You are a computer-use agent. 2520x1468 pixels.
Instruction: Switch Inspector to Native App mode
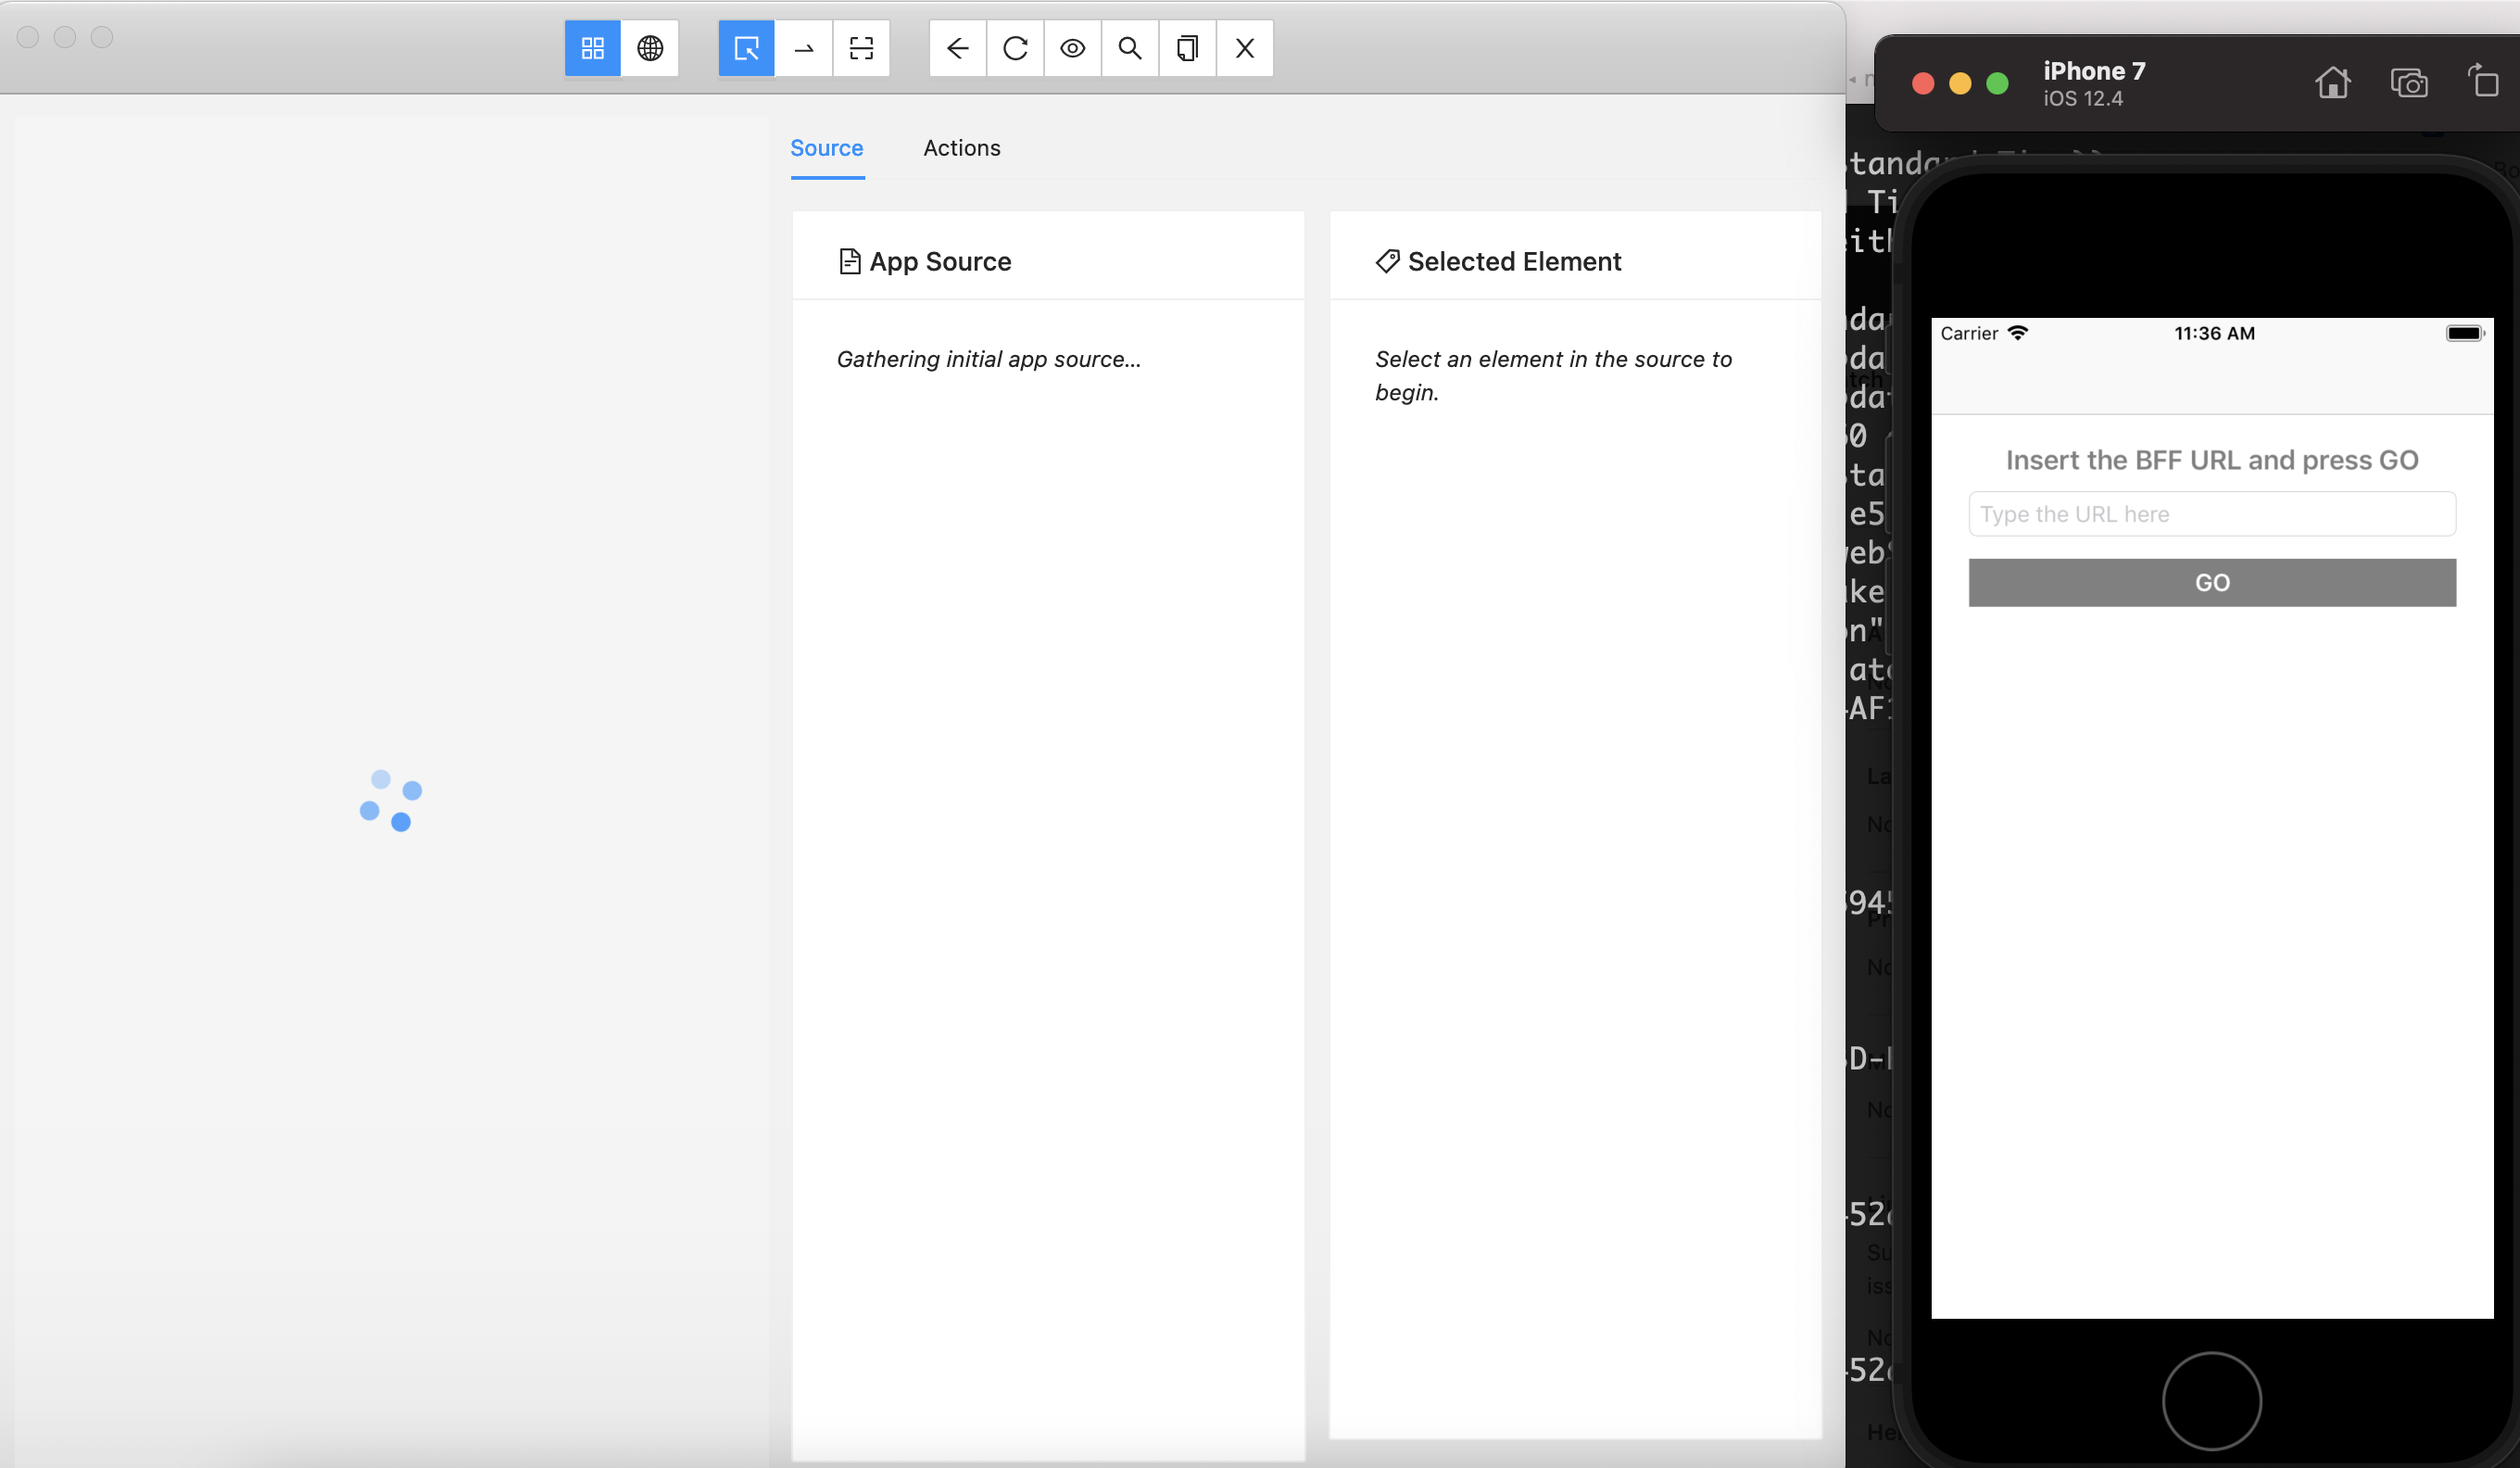pyautogui.click(x=592, y=47)
